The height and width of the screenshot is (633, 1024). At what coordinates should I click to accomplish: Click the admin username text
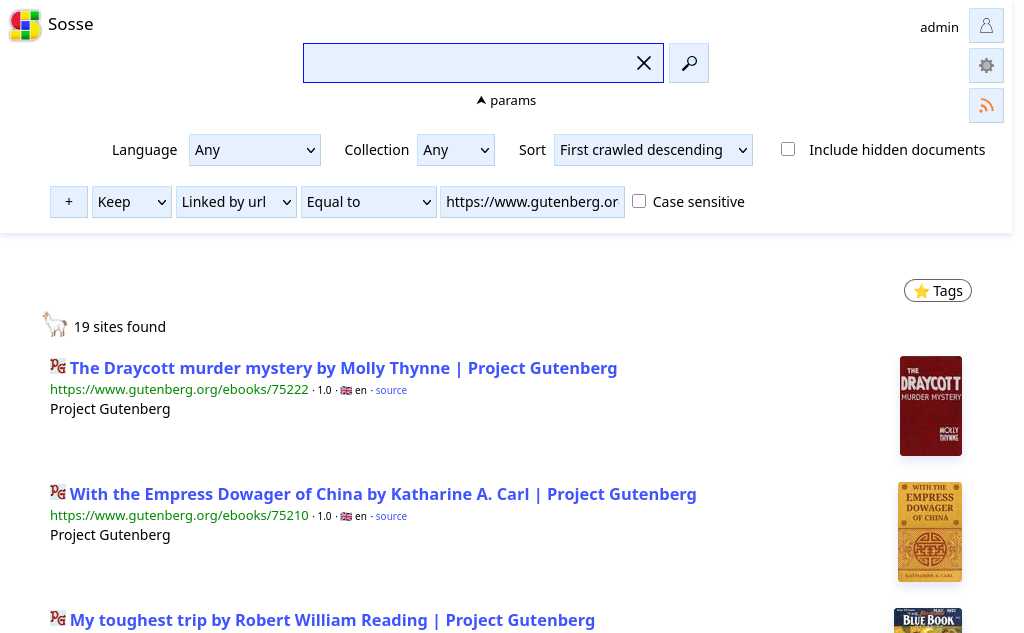coord(939,27)
